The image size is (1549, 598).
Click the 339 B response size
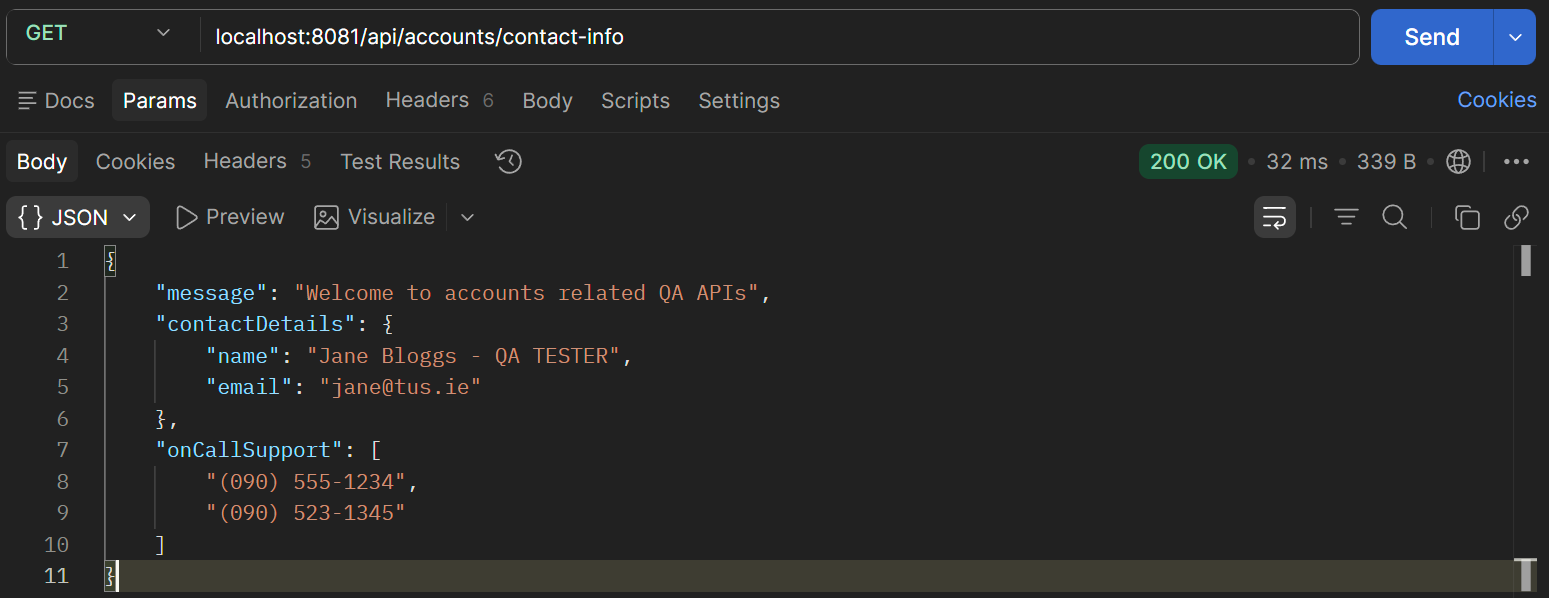(1386, 162)
